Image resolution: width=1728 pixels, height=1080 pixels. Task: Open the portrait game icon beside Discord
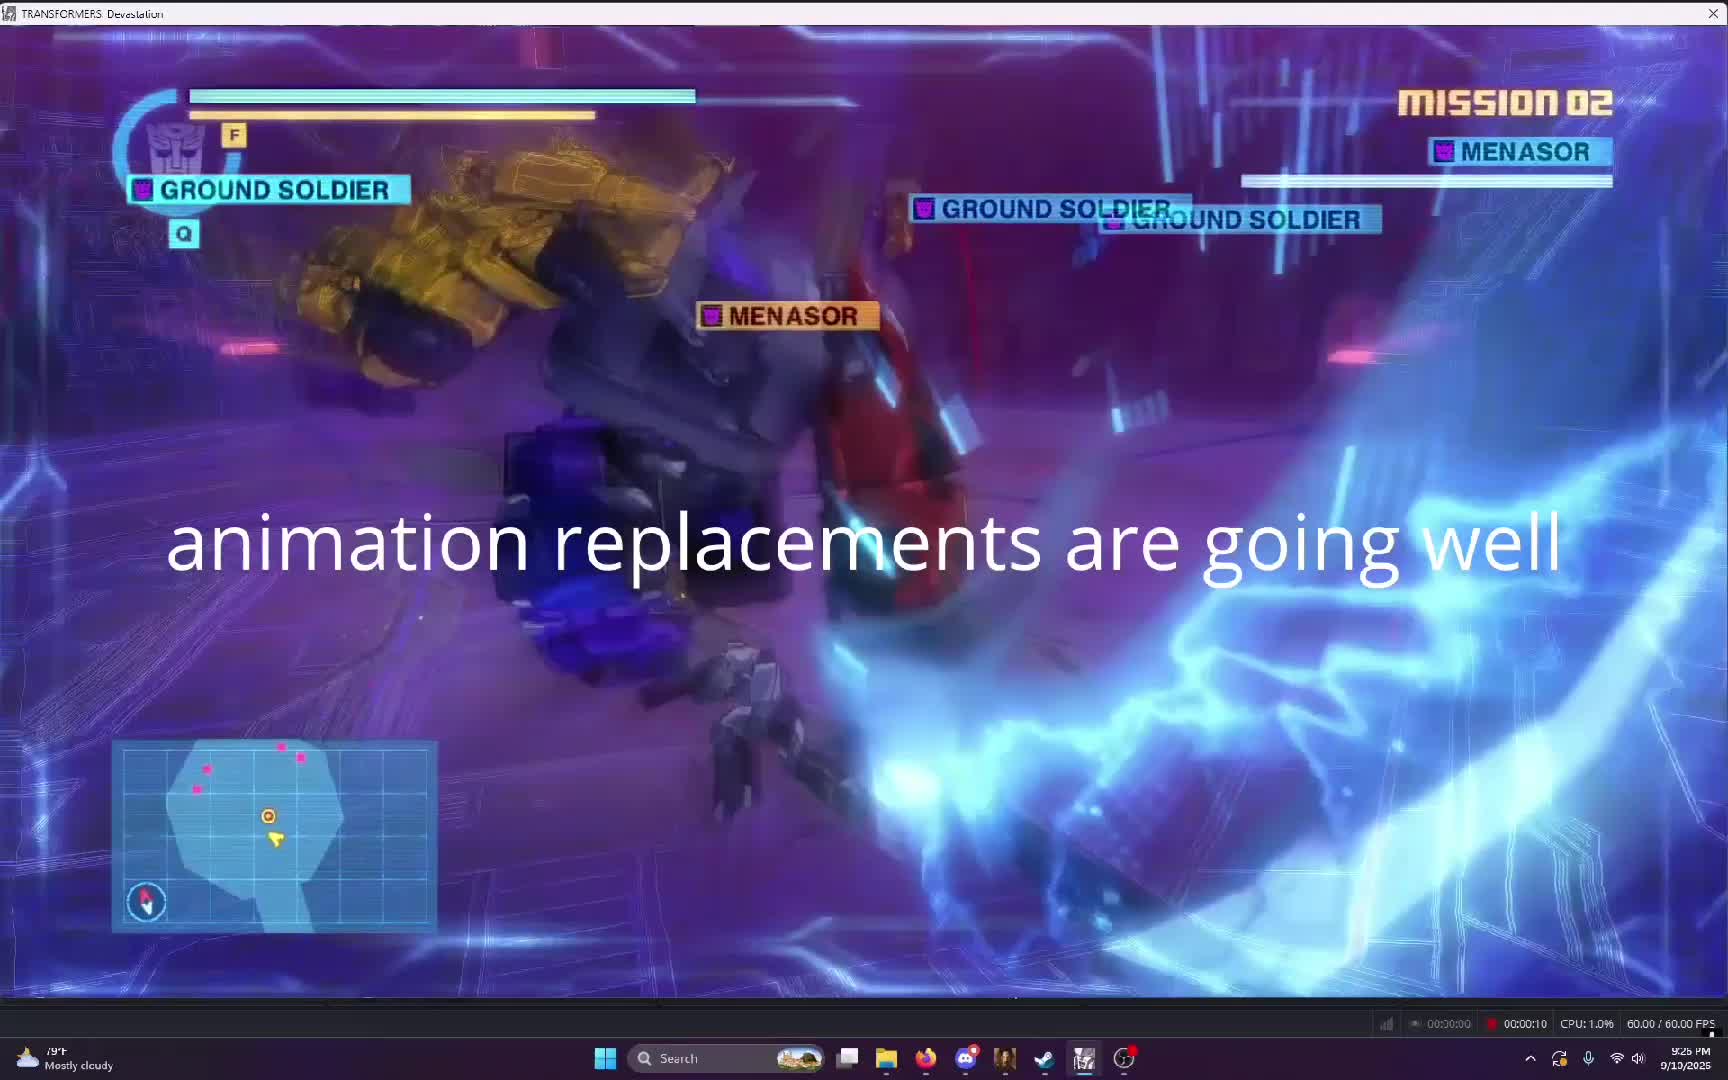point(1005,1058)
